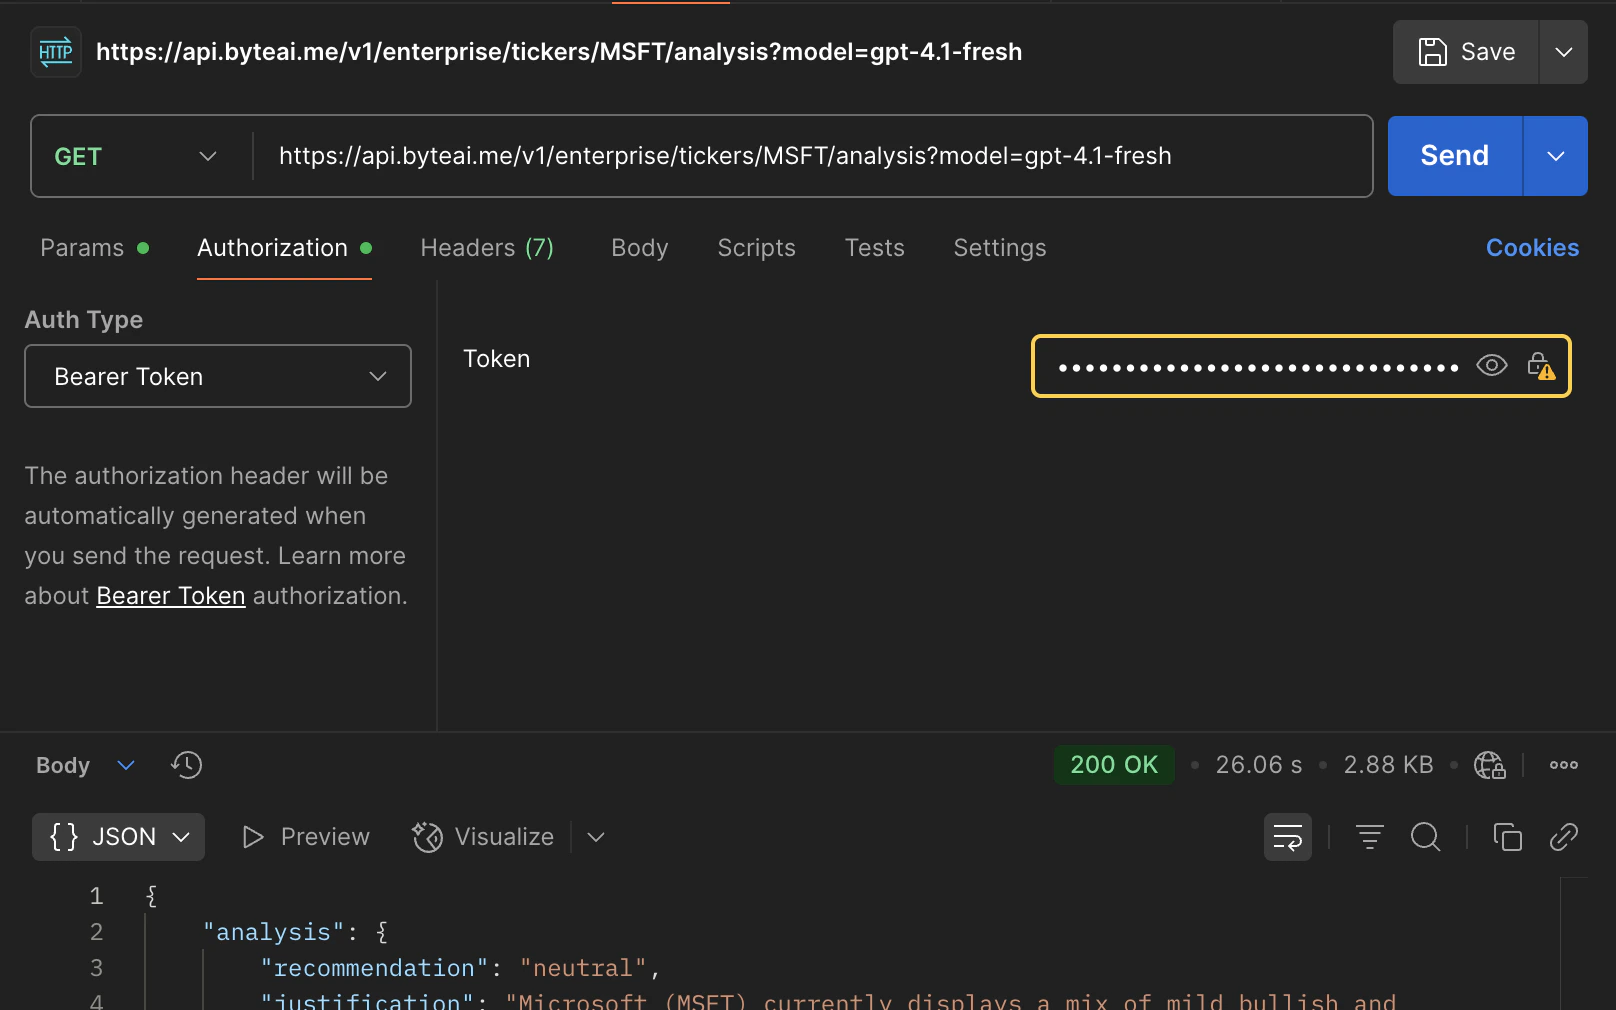Reveal the token with the eye icon
Image resolution: width=1616 pixels, height=1010 pixels.
pyautogui.click(x=1492, y=366)
